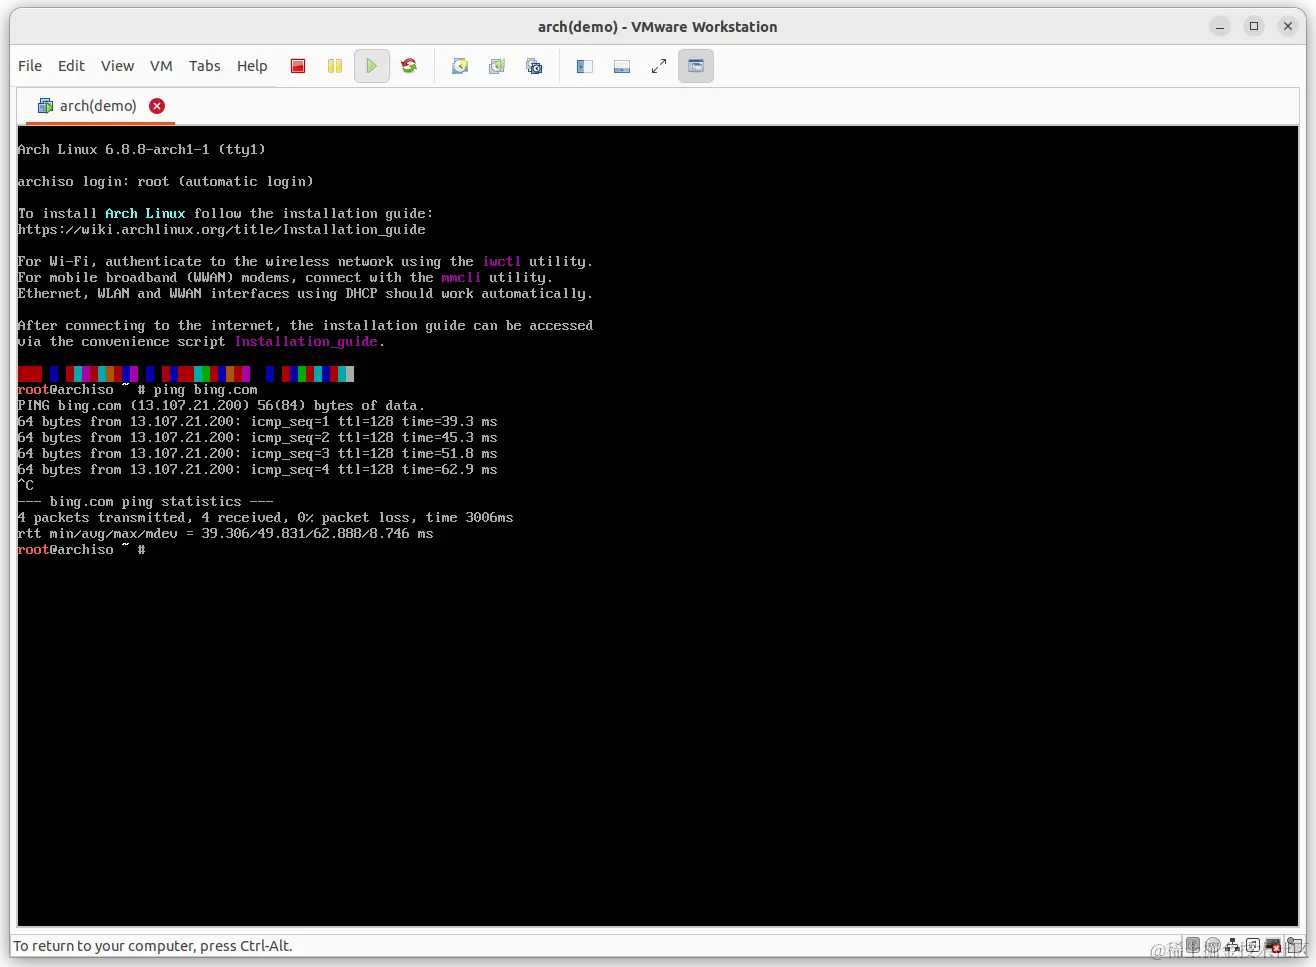The height and width of the screenshot is (967, 1316).
Task: Click the 'To return to your computer' status text
Action: click(x=153, y=946)
